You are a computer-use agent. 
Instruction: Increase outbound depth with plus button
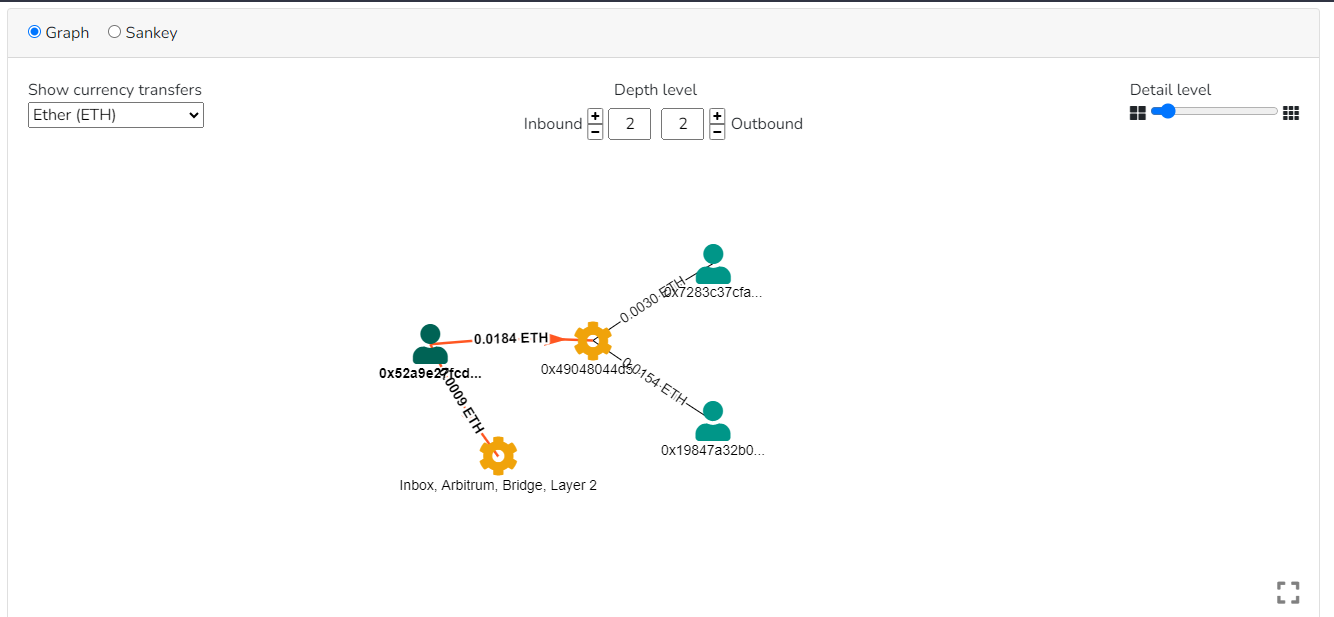pos(717,116)
